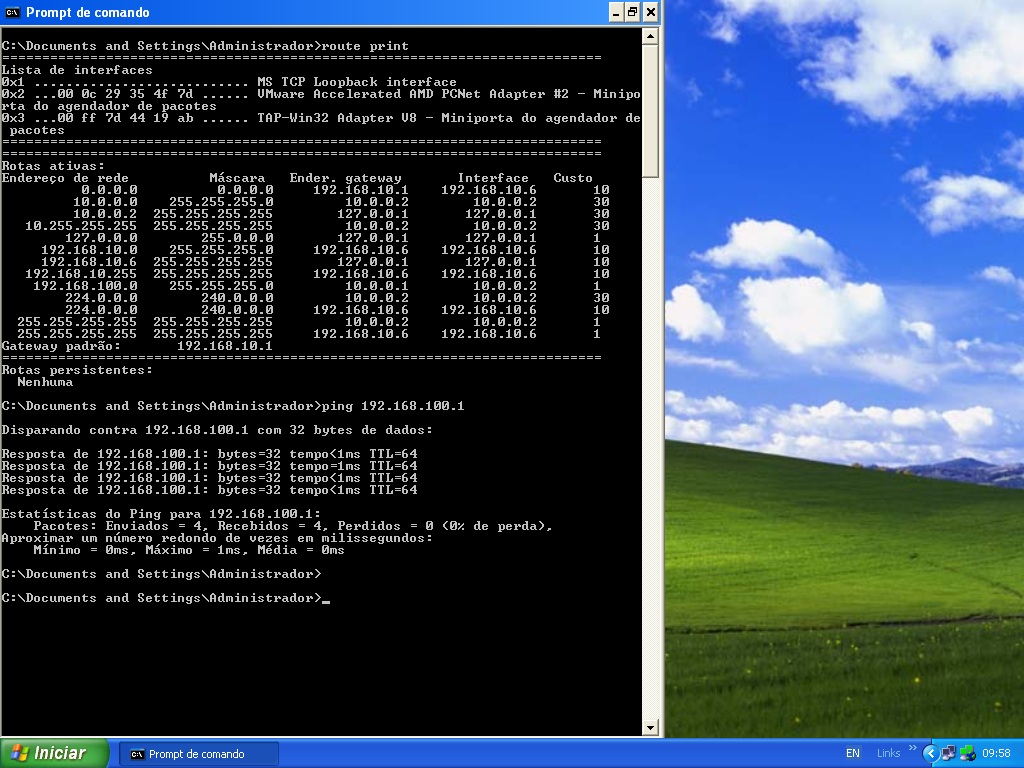Click the 'Lista de interfaces' heading
Screen dimensions: 1024x768
pos(76,70)
